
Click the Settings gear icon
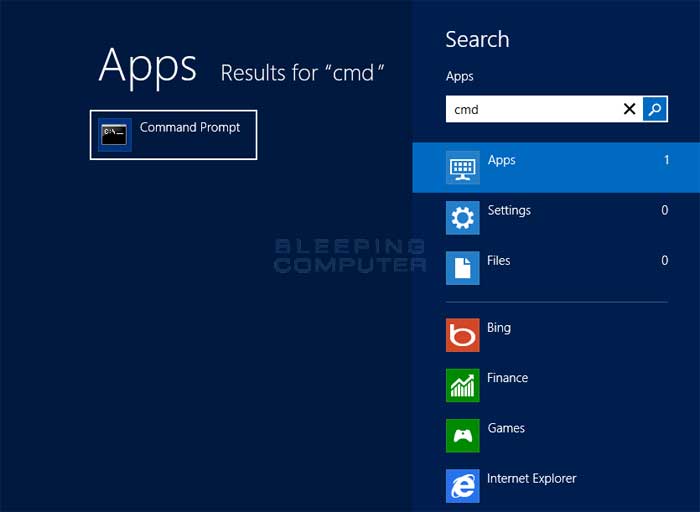click(462, 218)
